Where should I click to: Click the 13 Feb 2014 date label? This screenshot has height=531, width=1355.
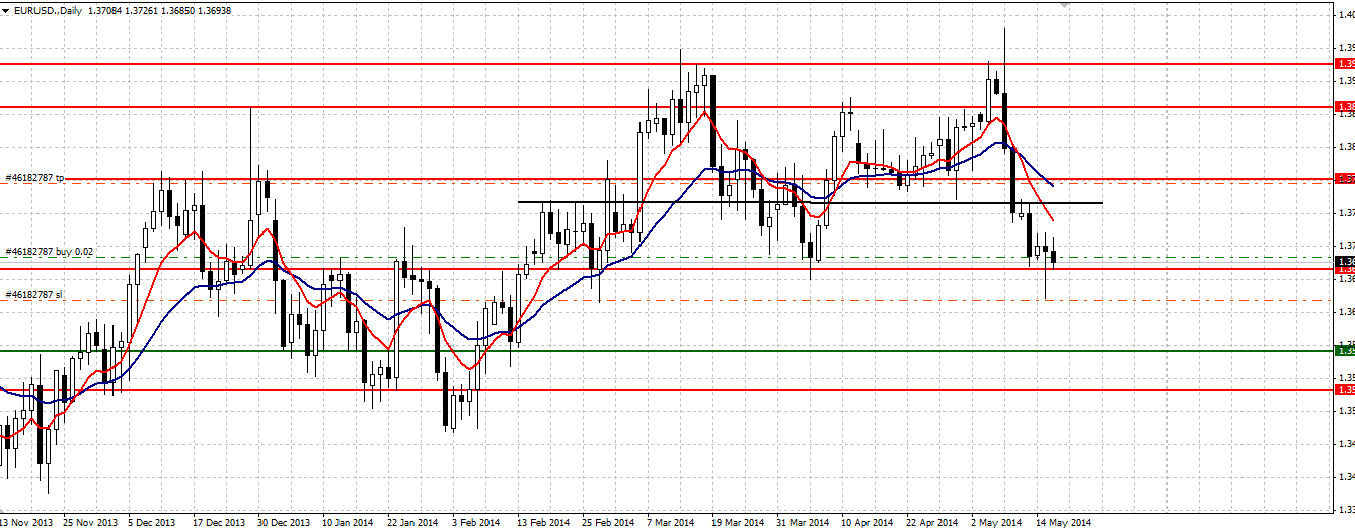point(542,522)
